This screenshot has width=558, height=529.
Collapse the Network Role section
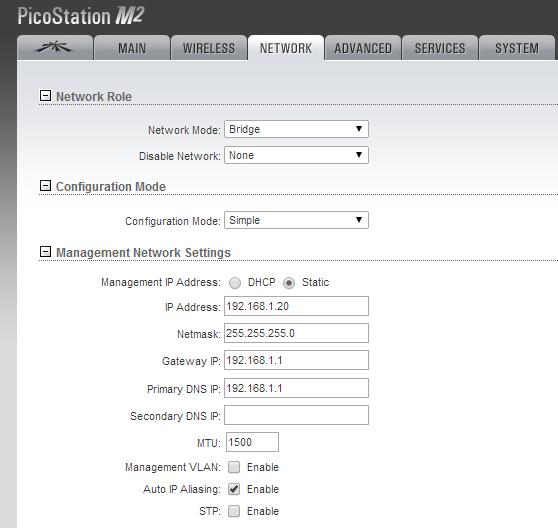[45, 95]
